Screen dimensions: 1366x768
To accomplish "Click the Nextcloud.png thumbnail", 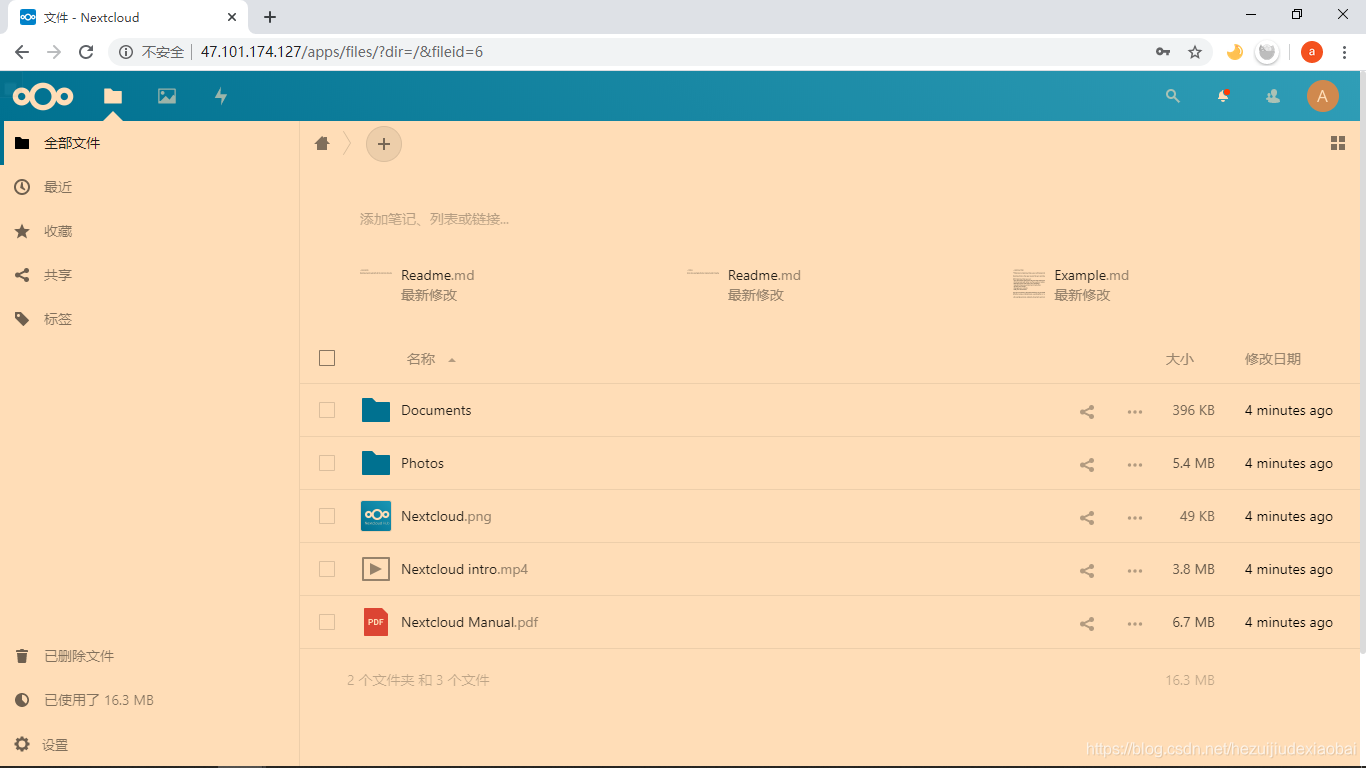I will coord(376,516).
